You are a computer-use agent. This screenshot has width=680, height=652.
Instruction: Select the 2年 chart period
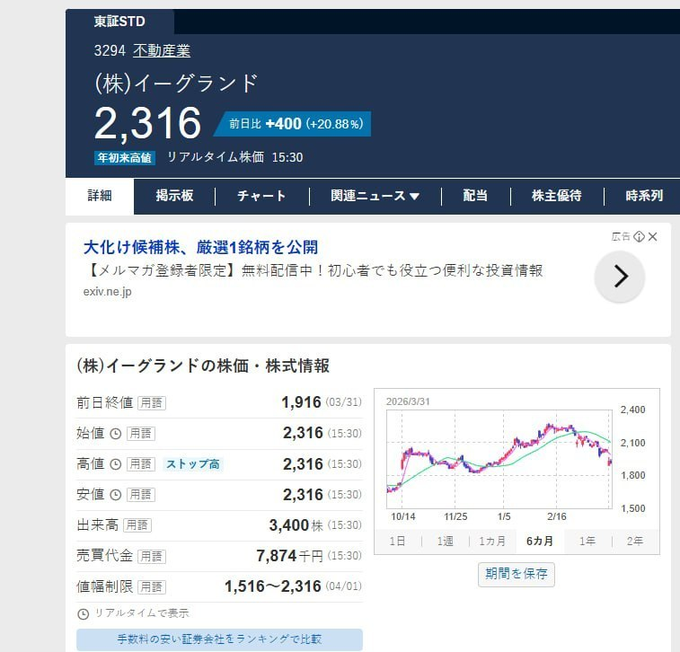click(635, 541)
